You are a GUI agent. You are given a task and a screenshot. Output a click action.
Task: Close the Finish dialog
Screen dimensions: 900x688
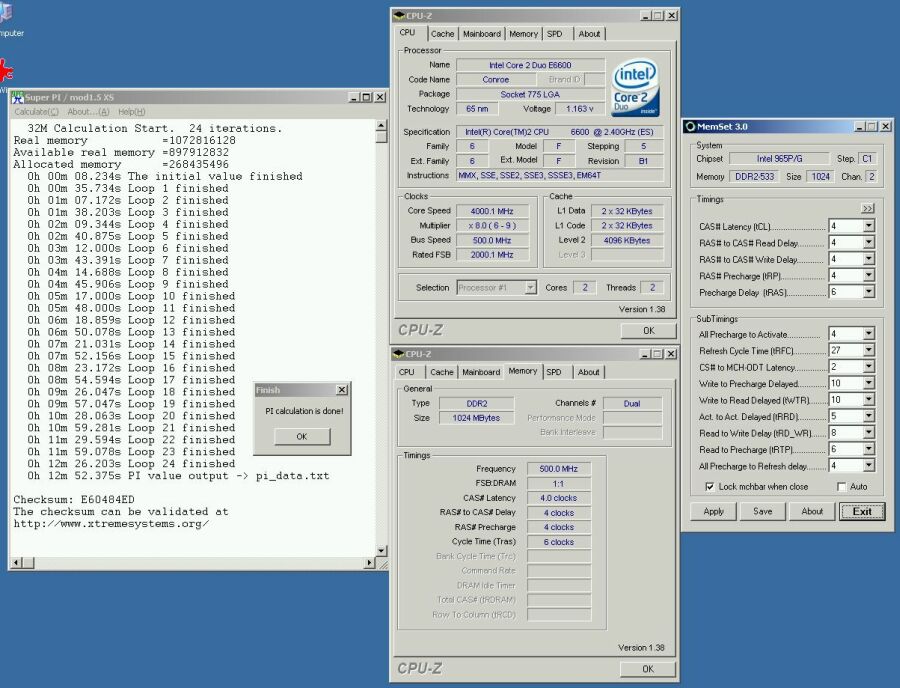pyautogui.click(x=342, y=390)
